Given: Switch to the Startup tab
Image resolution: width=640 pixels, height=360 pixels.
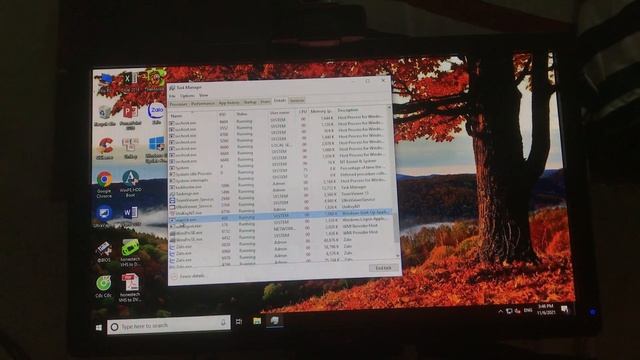Looking at the screenshot, I should [x=250, y=102].
